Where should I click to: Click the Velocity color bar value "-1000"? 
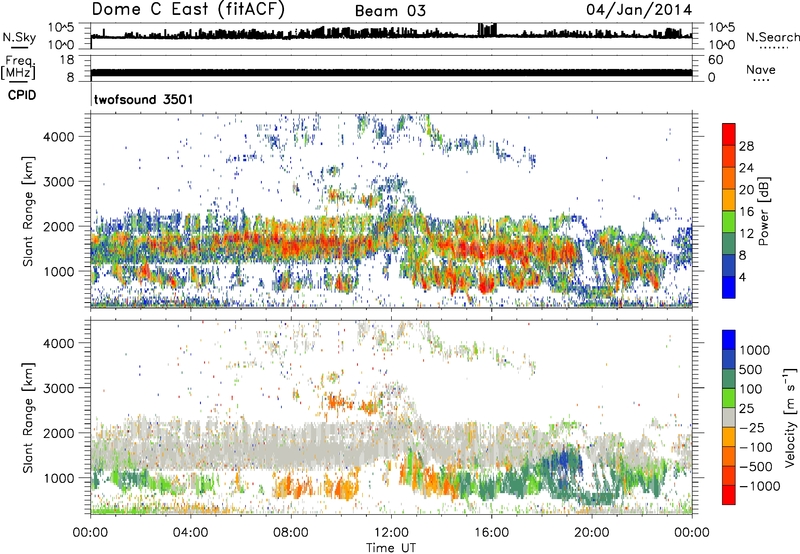tap(759, 486)
